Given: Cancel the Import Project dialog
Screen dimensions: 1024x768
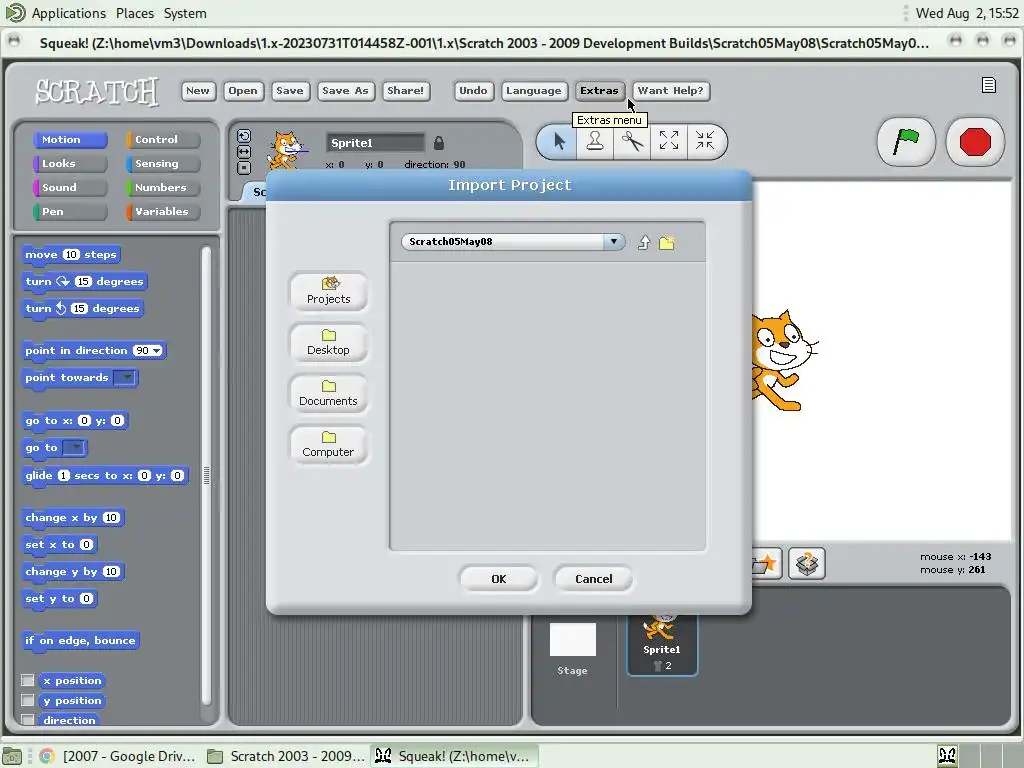Looking at the screenshot, I should pyautogui.click(x=593, y=579).
